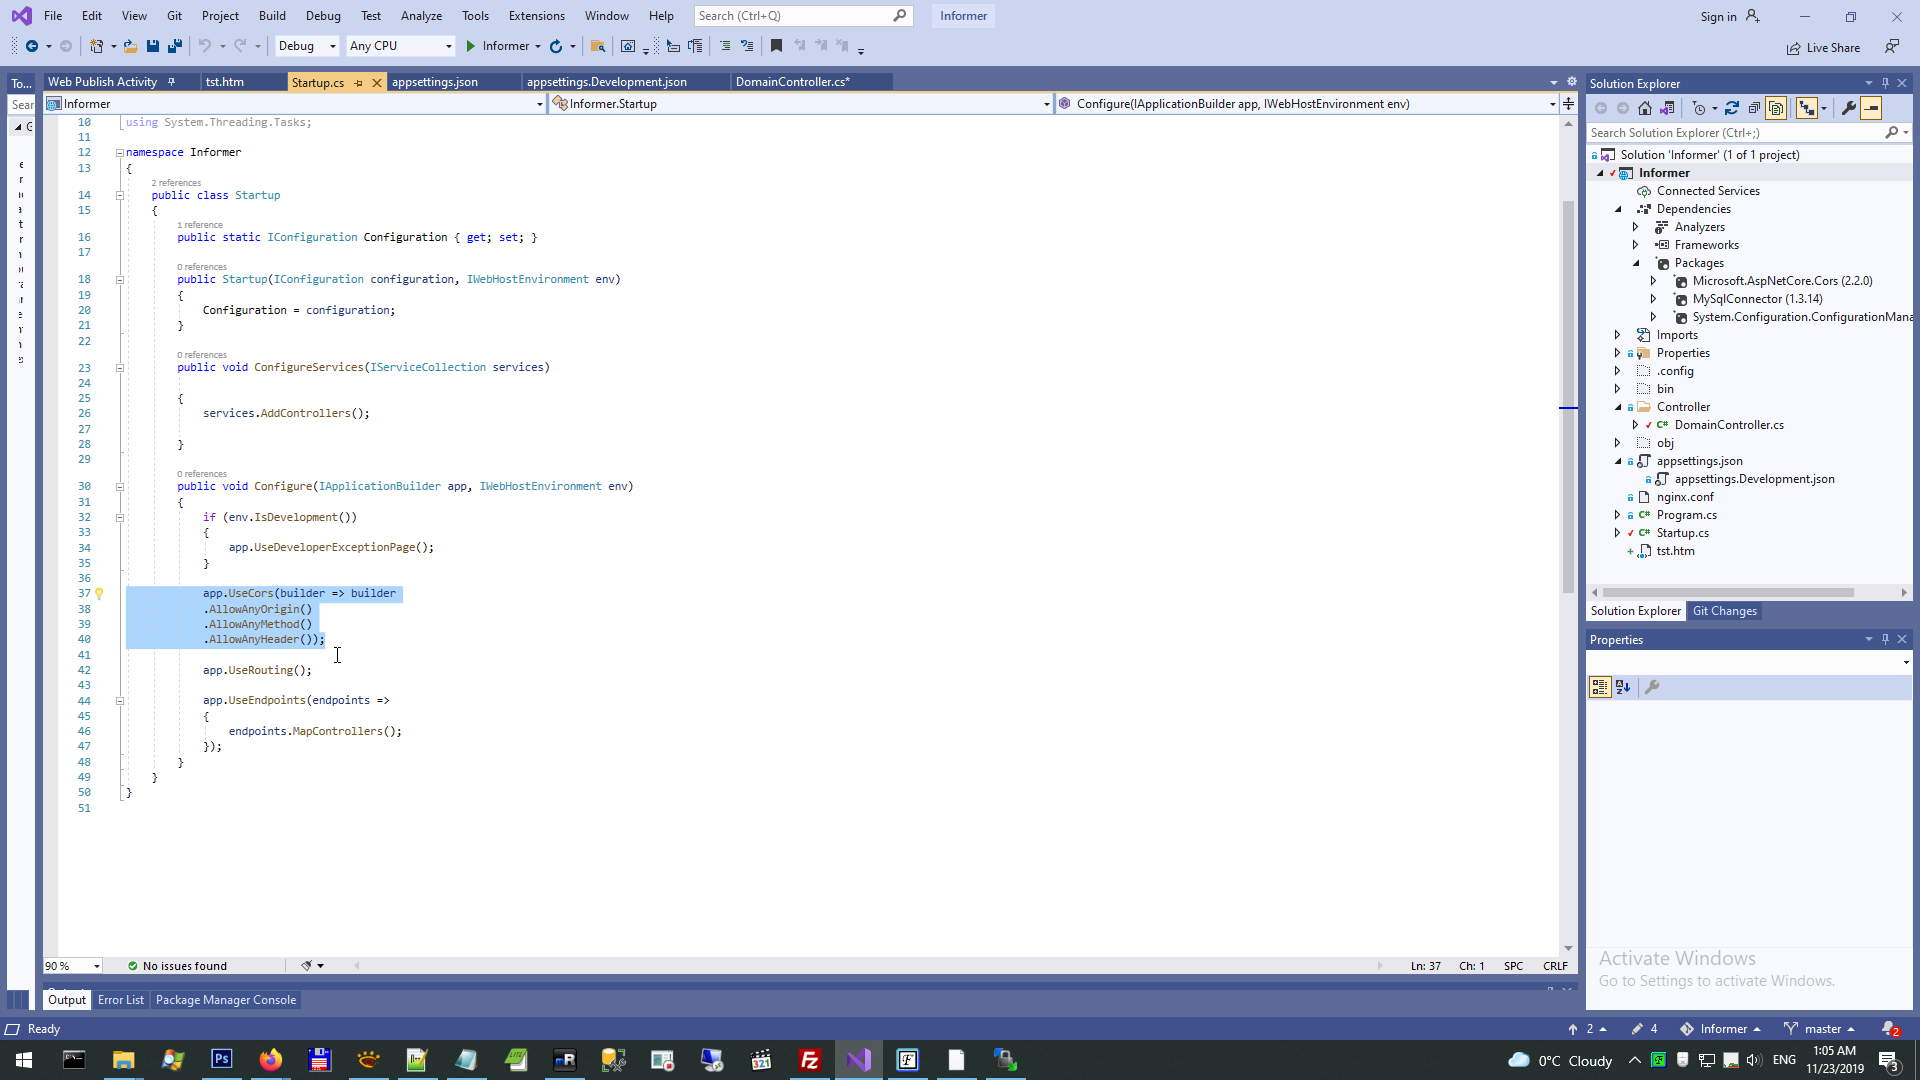The image size is (1920, 1080).
Task: Switch to Git Changes panel tab
Action: [1724, 611]
